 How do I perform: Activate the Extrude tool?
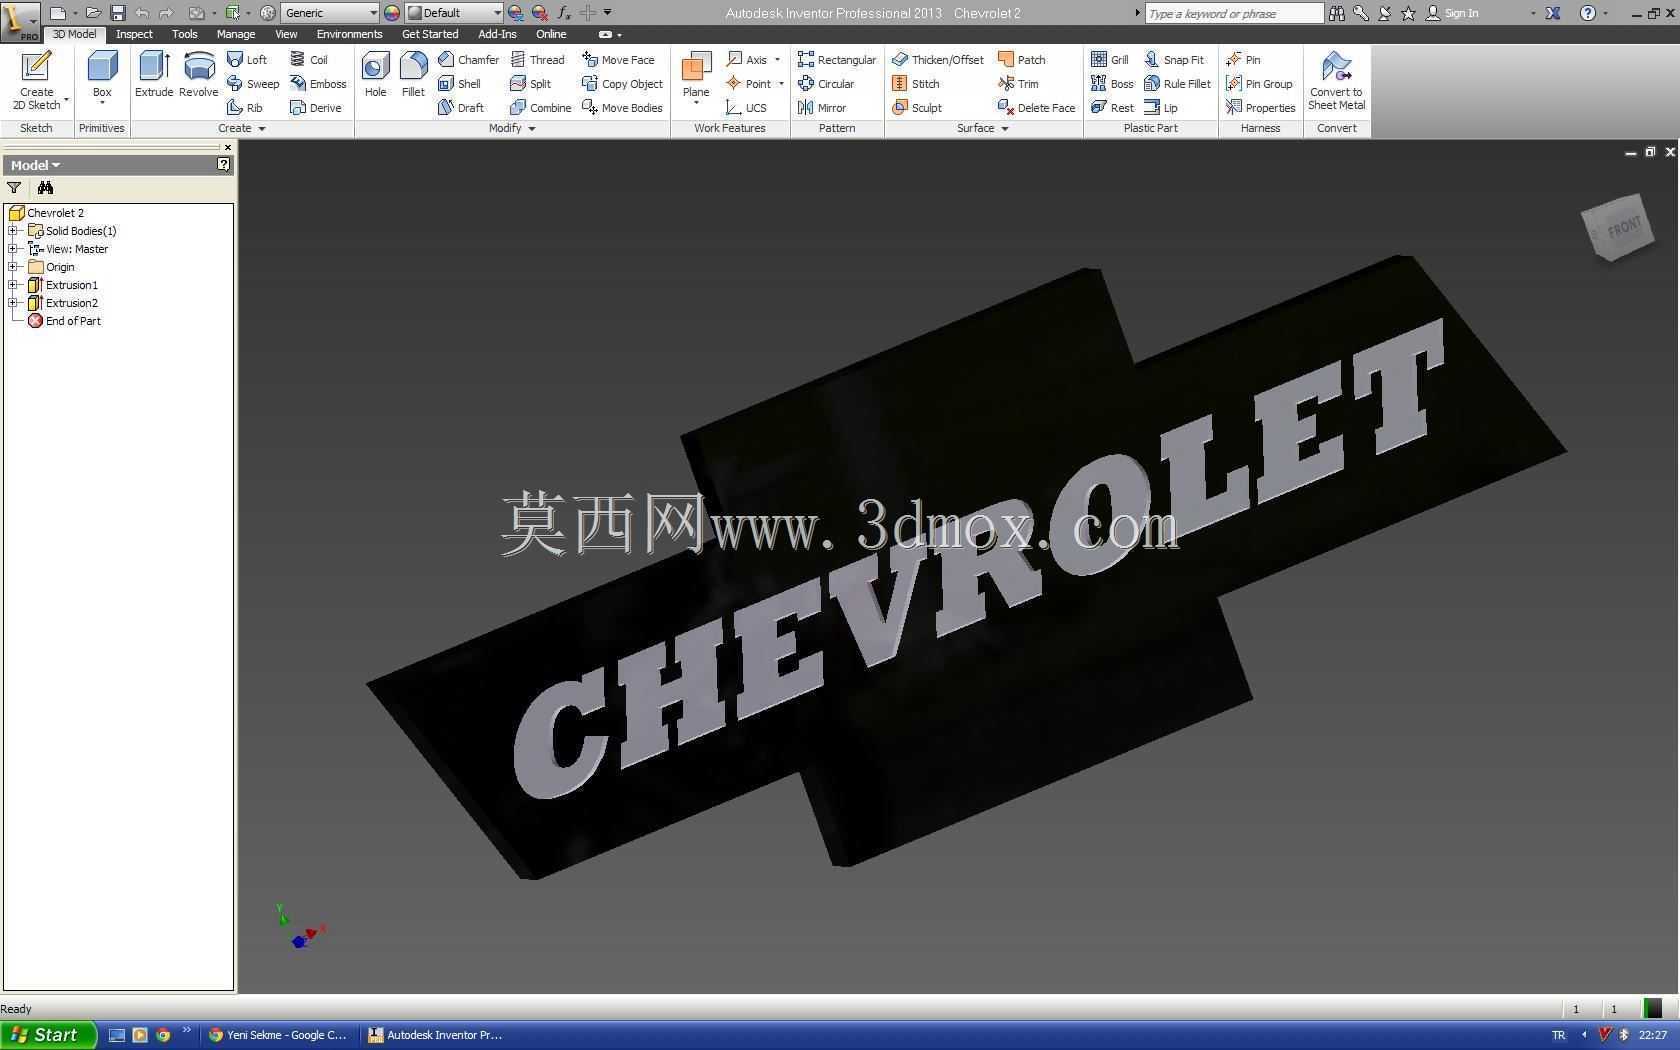click(x=154, y=75)
